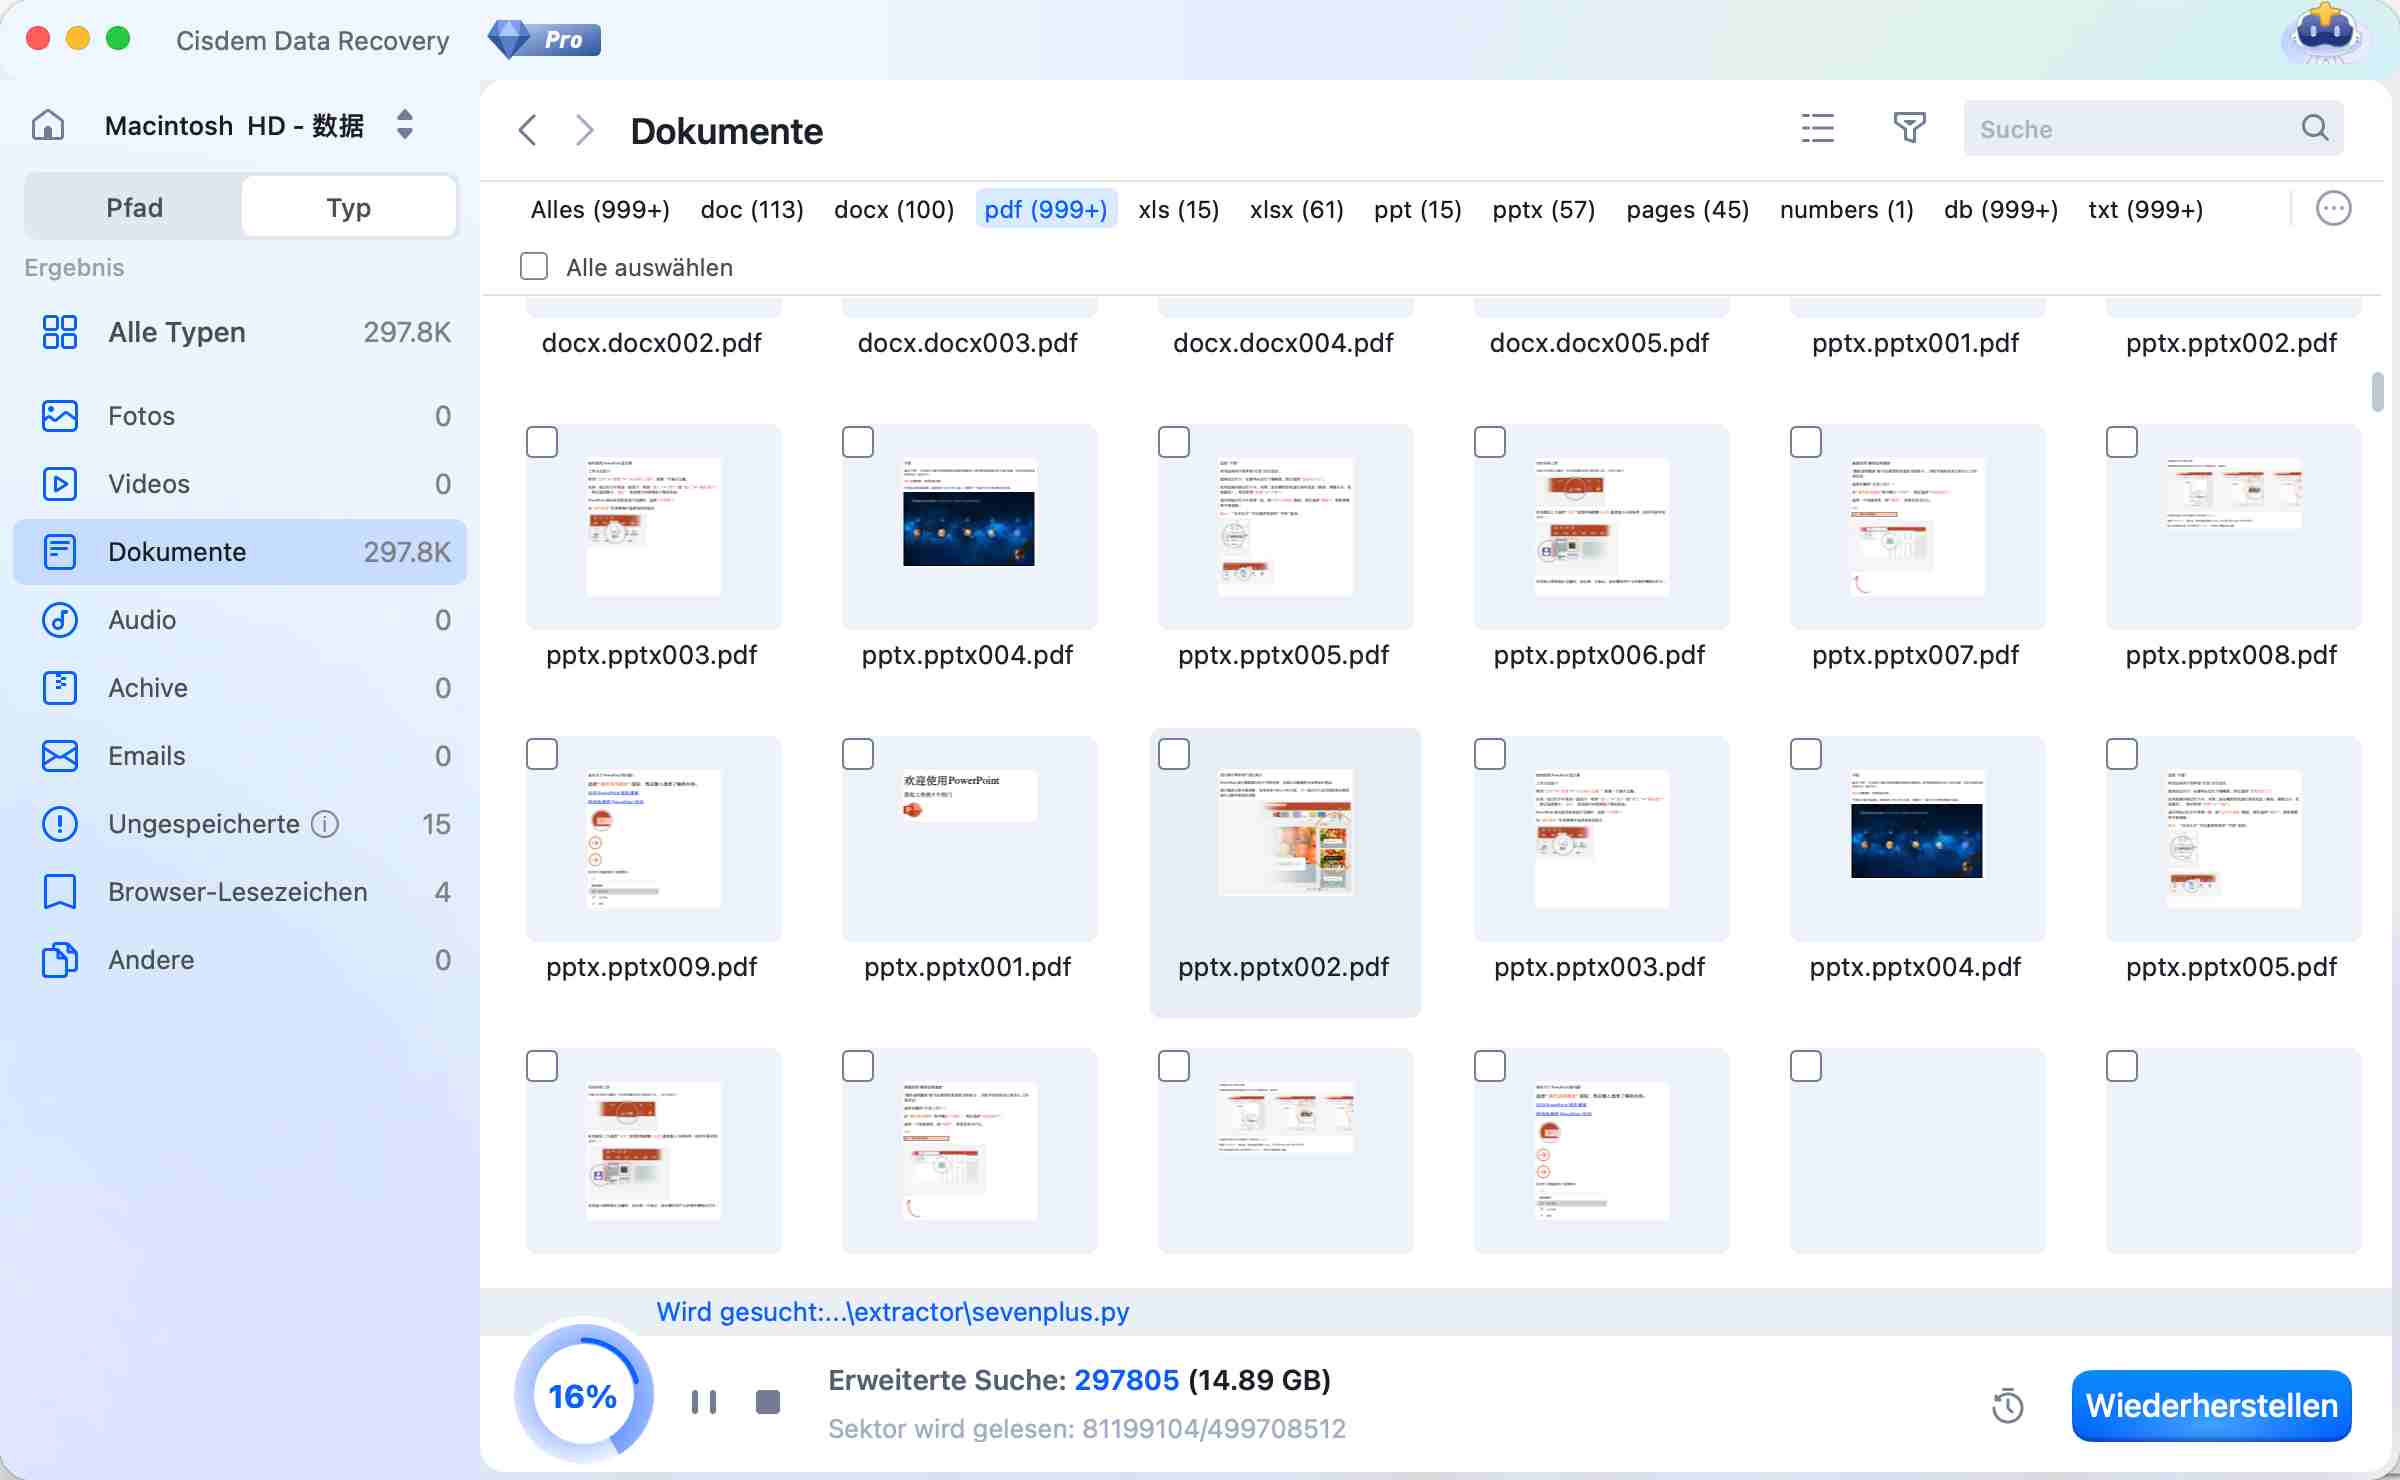
Task: Click the 16% circular progress indicator
Action: (x=583, y=1396)
